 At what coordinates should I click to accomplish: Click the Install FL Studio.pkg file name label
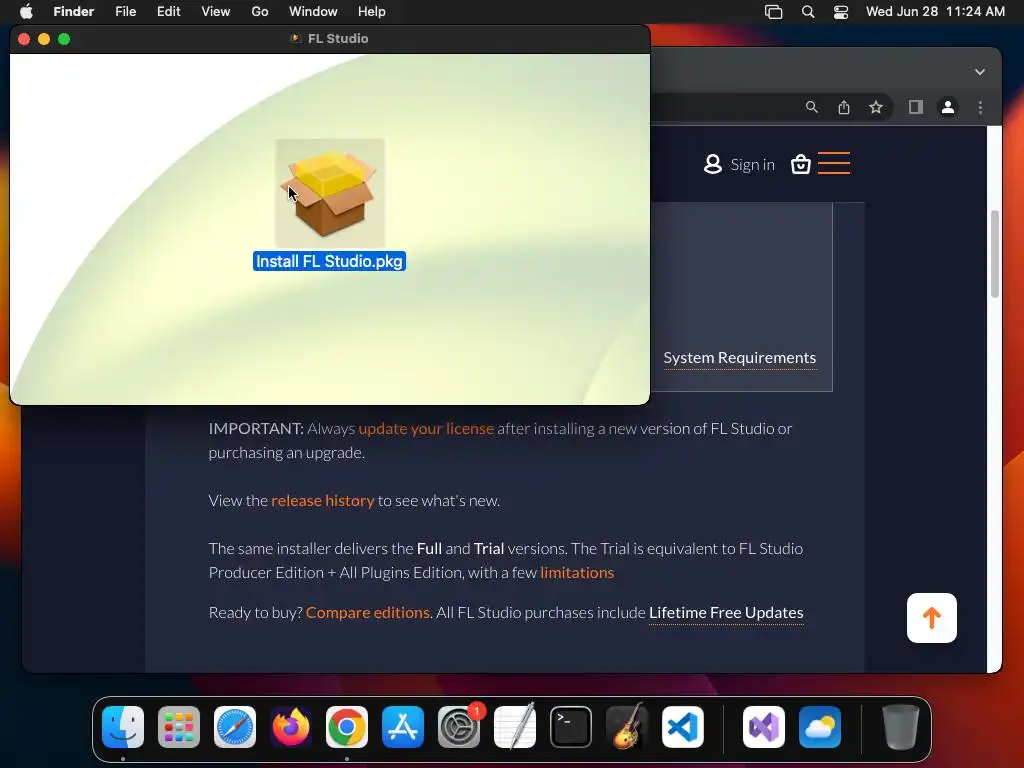(x=329, y=261)
